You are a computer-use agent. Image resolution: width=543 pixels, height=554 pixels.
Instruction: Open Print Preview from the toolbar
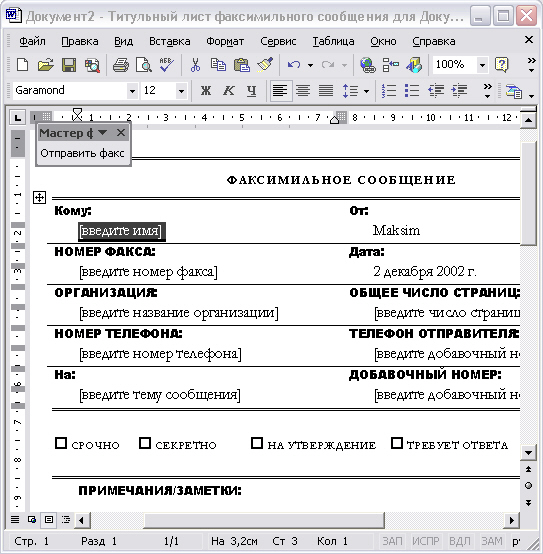(144, 65)
